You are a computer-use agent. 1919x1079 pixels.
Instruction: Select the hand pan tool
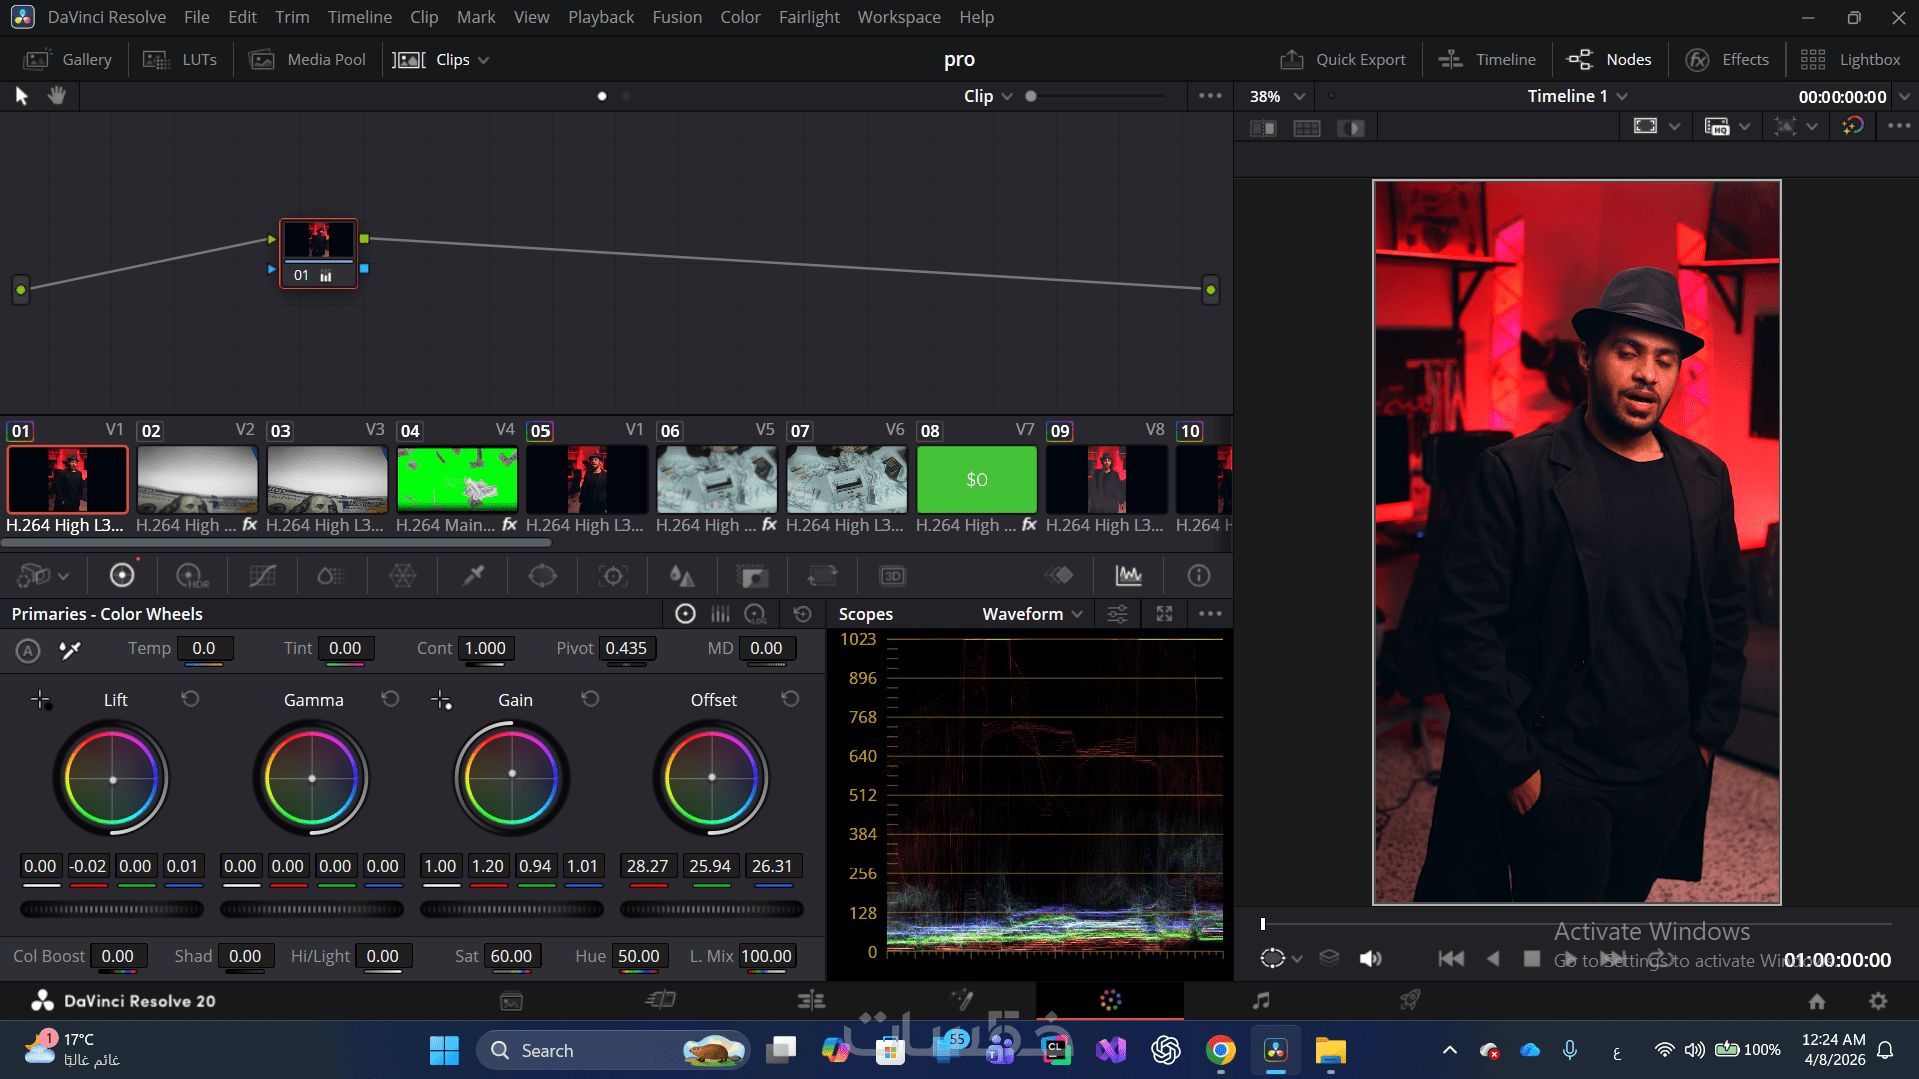coord(57,96)
